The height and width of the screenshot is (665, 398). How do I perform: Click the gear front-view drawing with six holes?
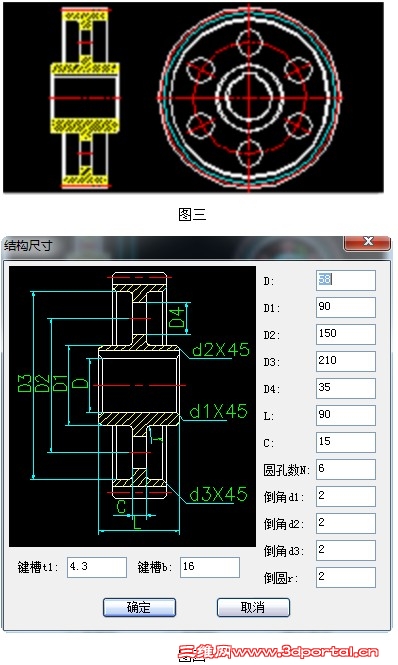tap(249, 97)
